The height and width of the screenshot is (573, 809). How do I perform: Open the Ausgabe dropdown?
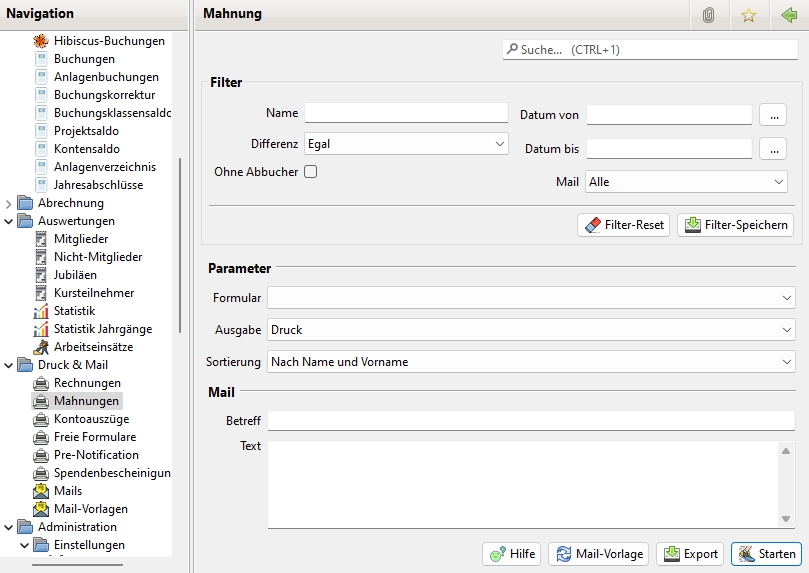531,329
